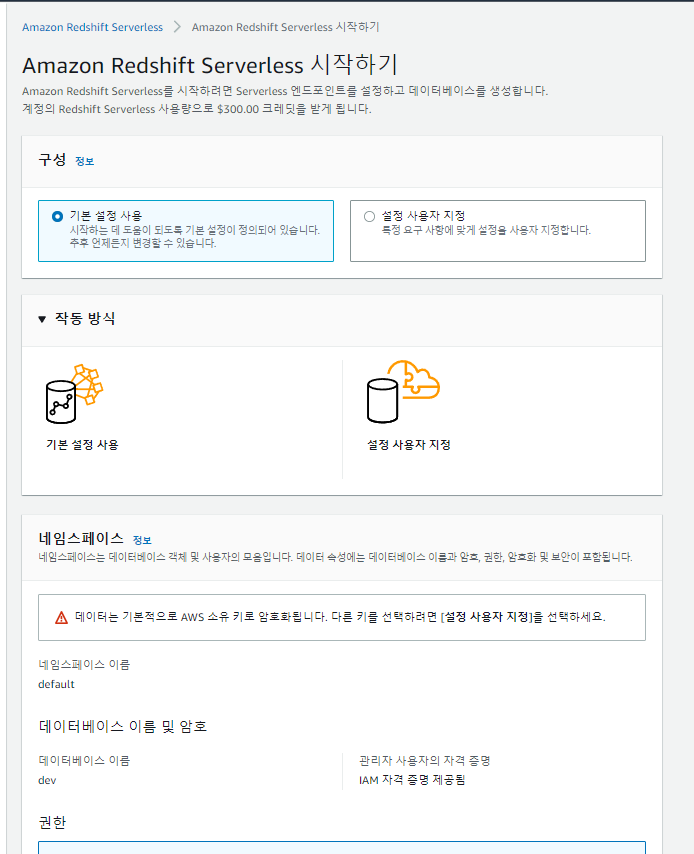Collapse the 작동 방식 section
This screenshot has height=854, width=694.
pyautogui.click(x=42, y=319)
